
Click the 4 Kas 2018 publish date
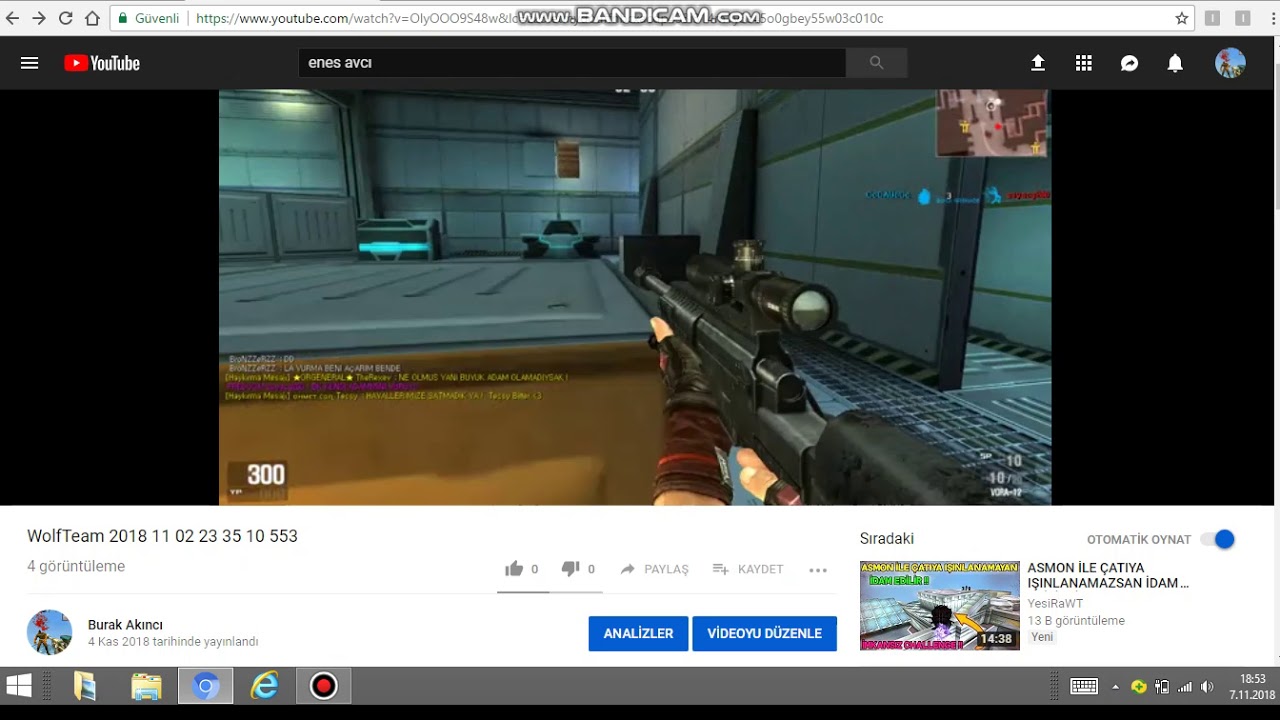click(x=173, y=642)
